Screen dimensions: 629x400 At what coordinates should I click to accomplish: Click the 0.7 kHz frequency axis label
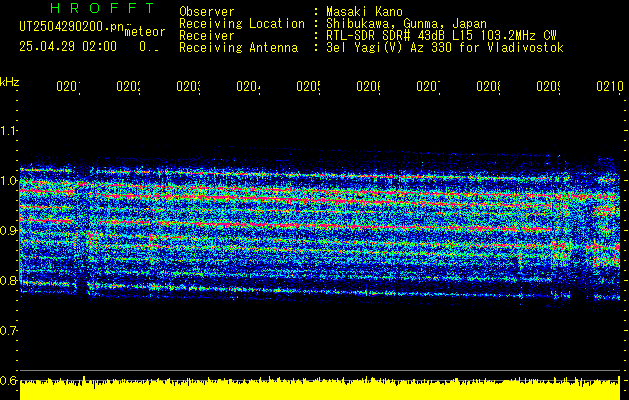[9, 330]
